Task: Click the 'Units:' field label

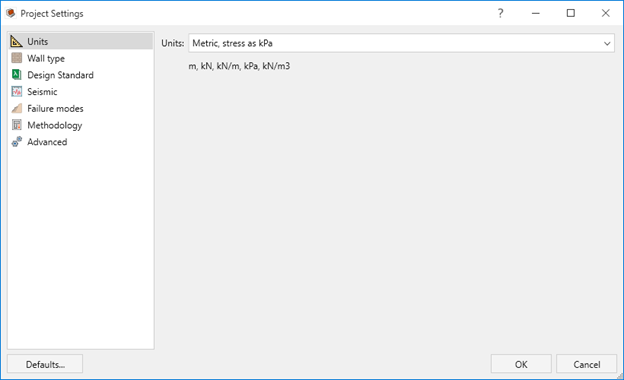Action: tap(173, 43)
